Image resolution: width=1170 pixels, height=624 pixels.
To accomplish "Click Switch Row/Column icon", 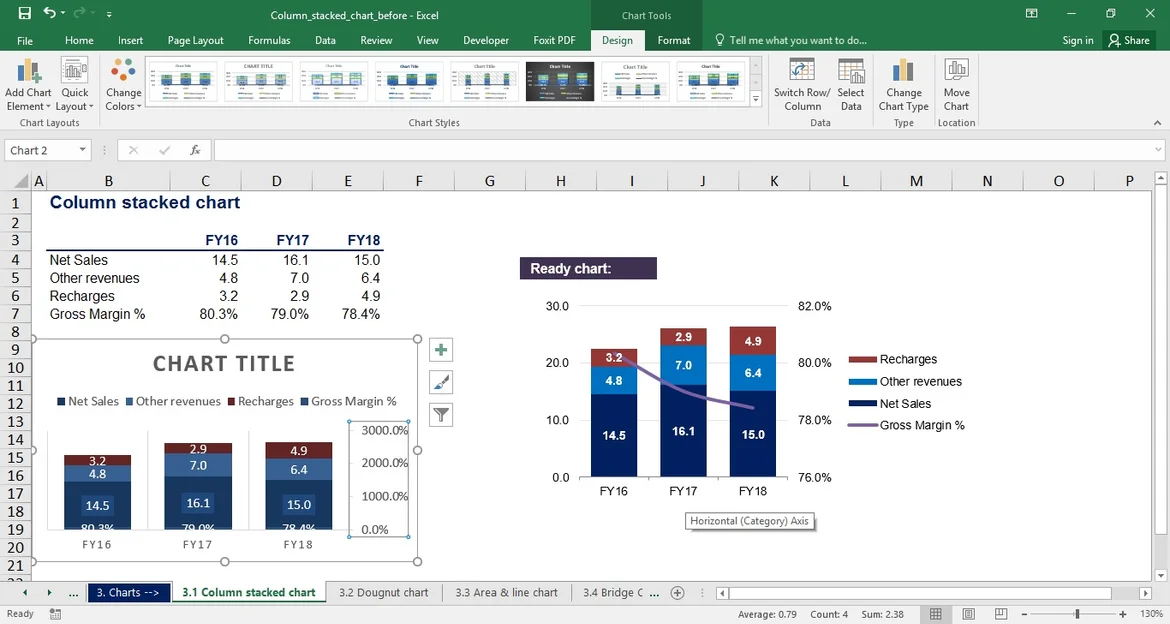I will click(802, 71).
